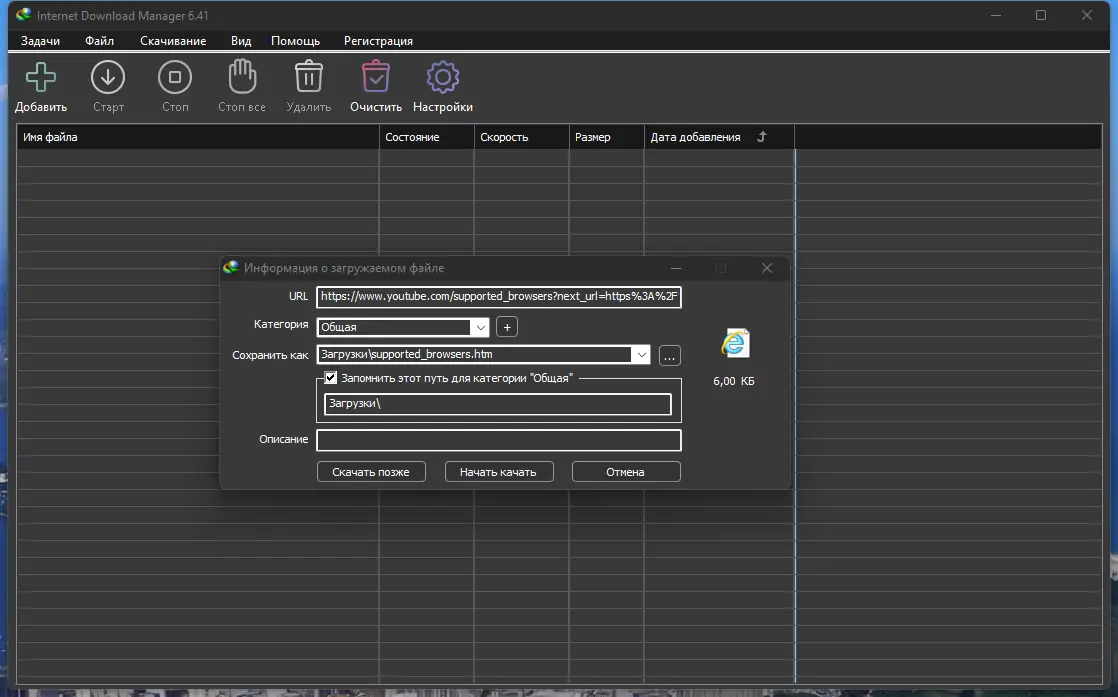Click the IDM logo in the main title bar
Image resolution: width=1118 pixels, height=697 pixels.
tap(24, 15)
